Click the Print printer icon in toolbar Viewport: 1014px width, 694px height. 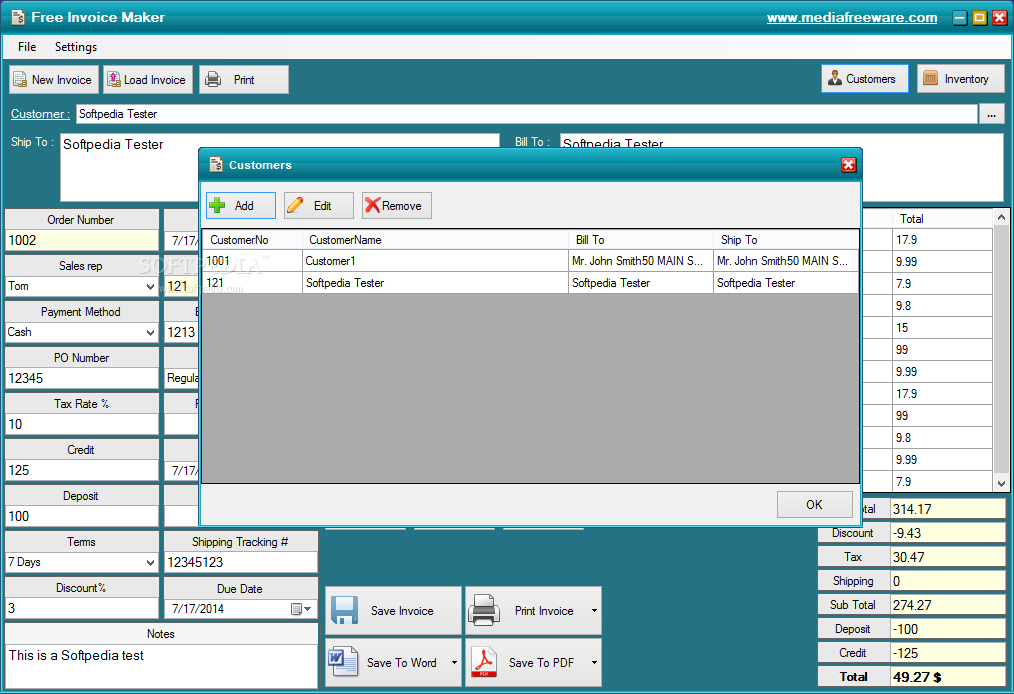[x=213, y=80]
